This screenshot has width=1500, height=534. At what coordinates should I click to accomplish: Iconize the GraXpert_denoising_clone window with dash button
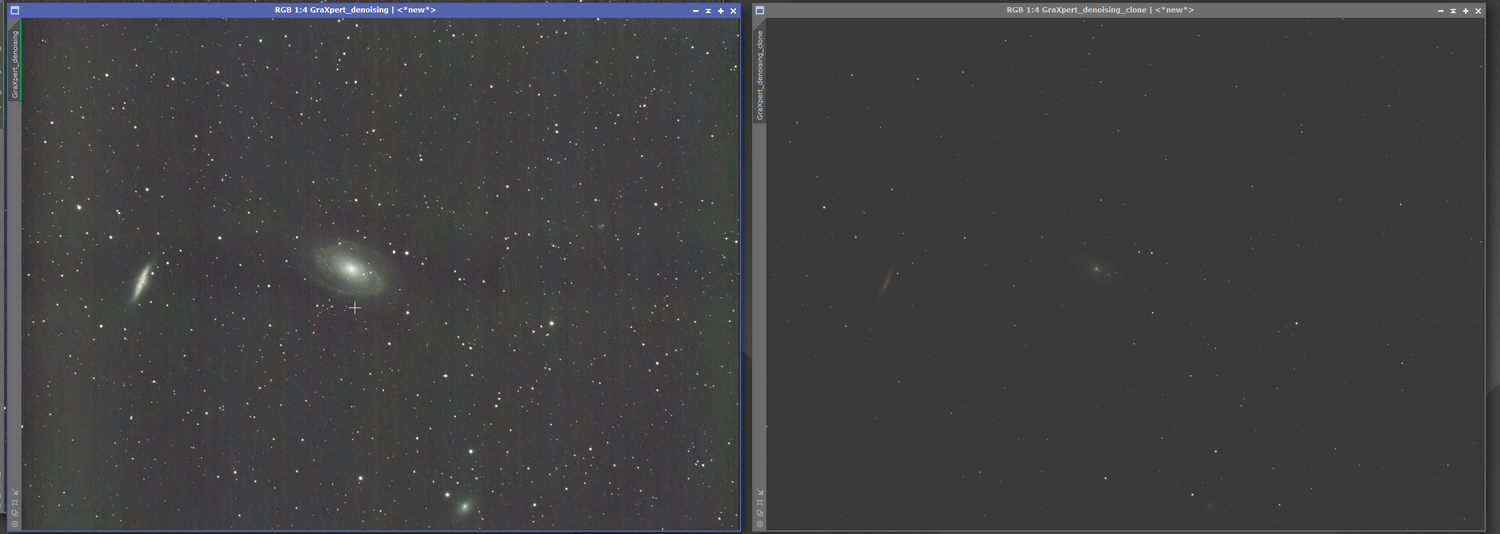[x=1441, y=10]
